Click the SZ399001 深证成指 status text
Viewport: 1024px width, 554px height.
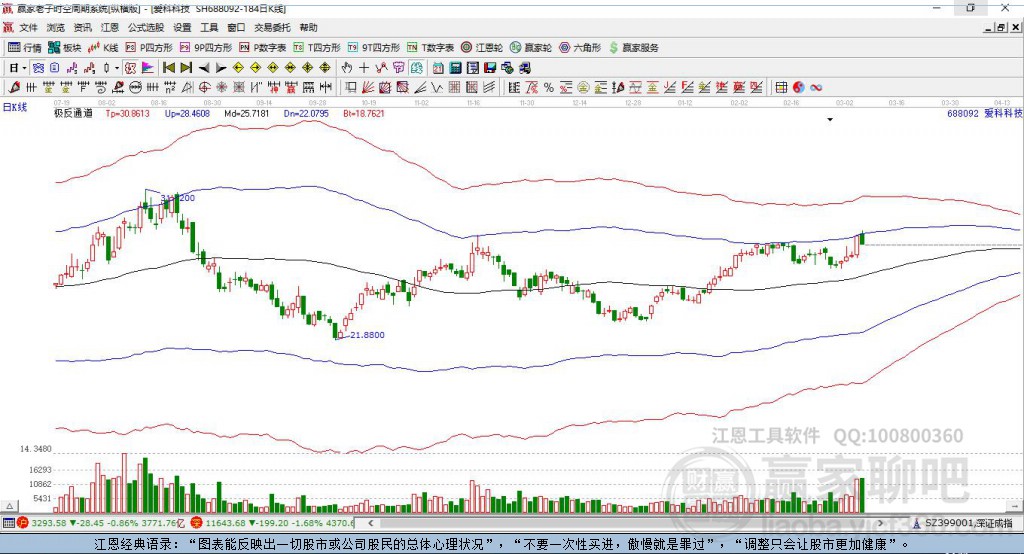[x=968, y=523]
